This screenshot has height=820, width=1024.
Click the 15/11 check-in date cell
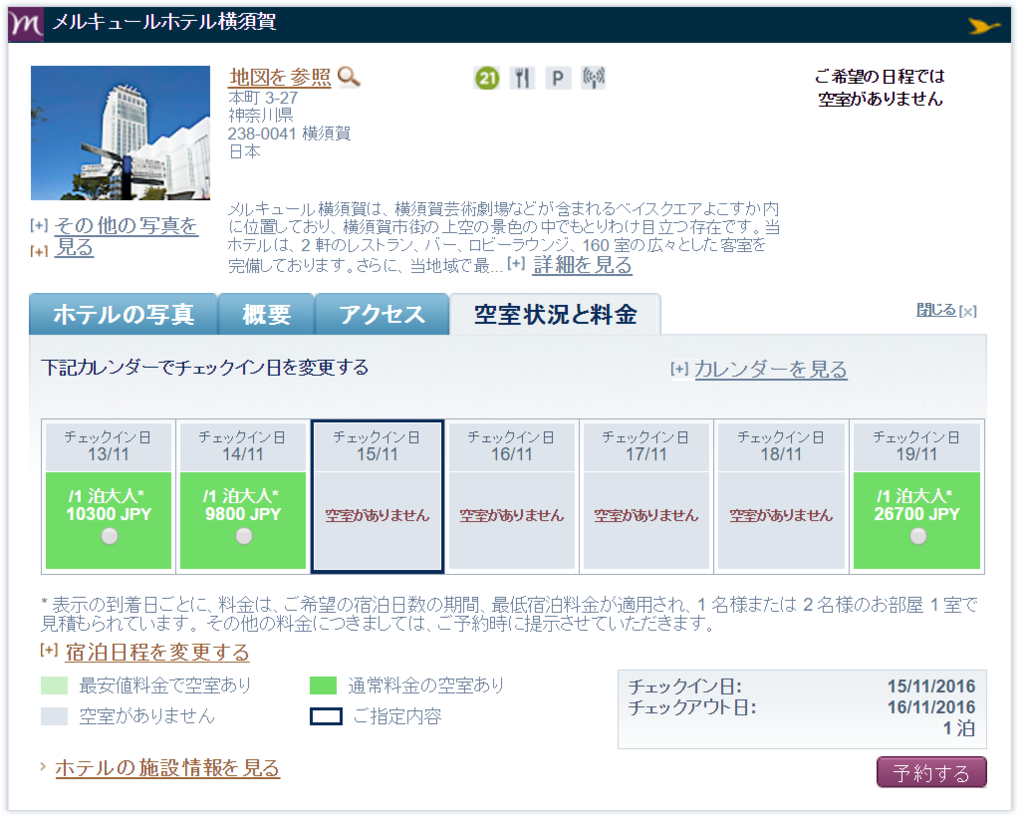point(377,497)
